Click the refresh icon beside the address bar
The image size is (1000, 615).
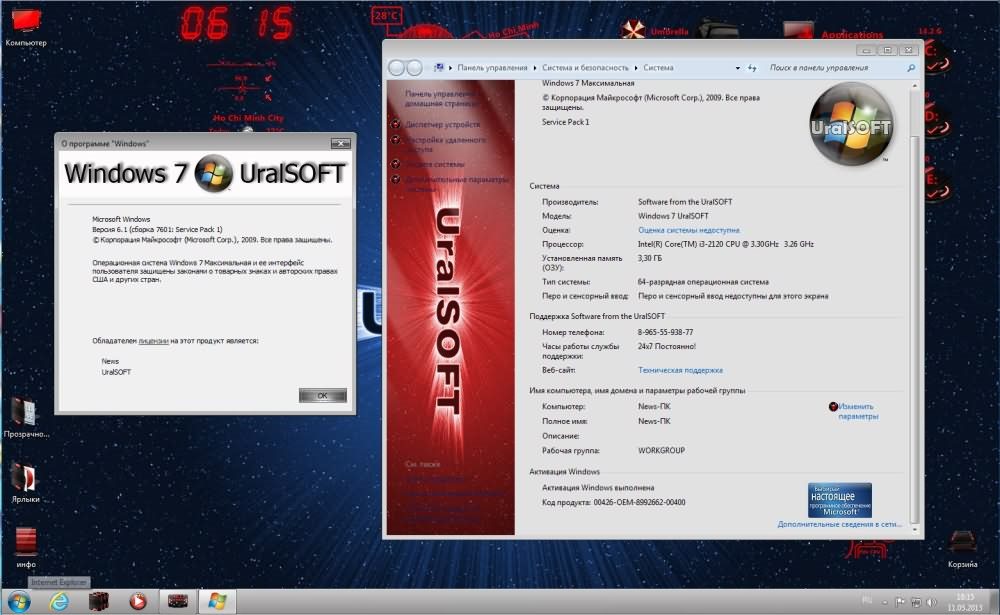point(751,68)
